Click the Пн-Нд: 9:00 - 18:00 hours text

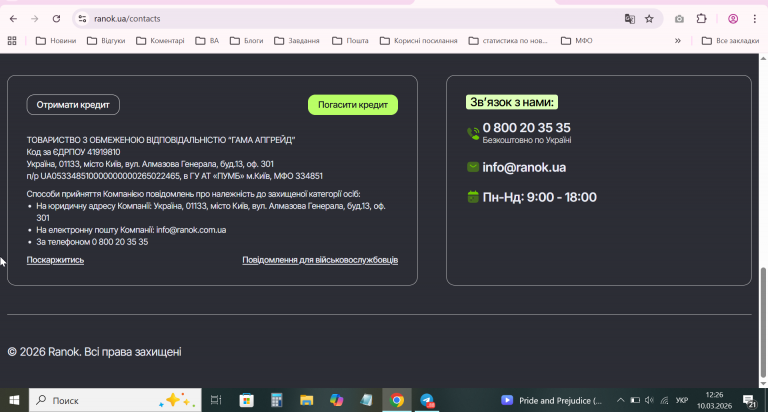(x=539, y=197)
